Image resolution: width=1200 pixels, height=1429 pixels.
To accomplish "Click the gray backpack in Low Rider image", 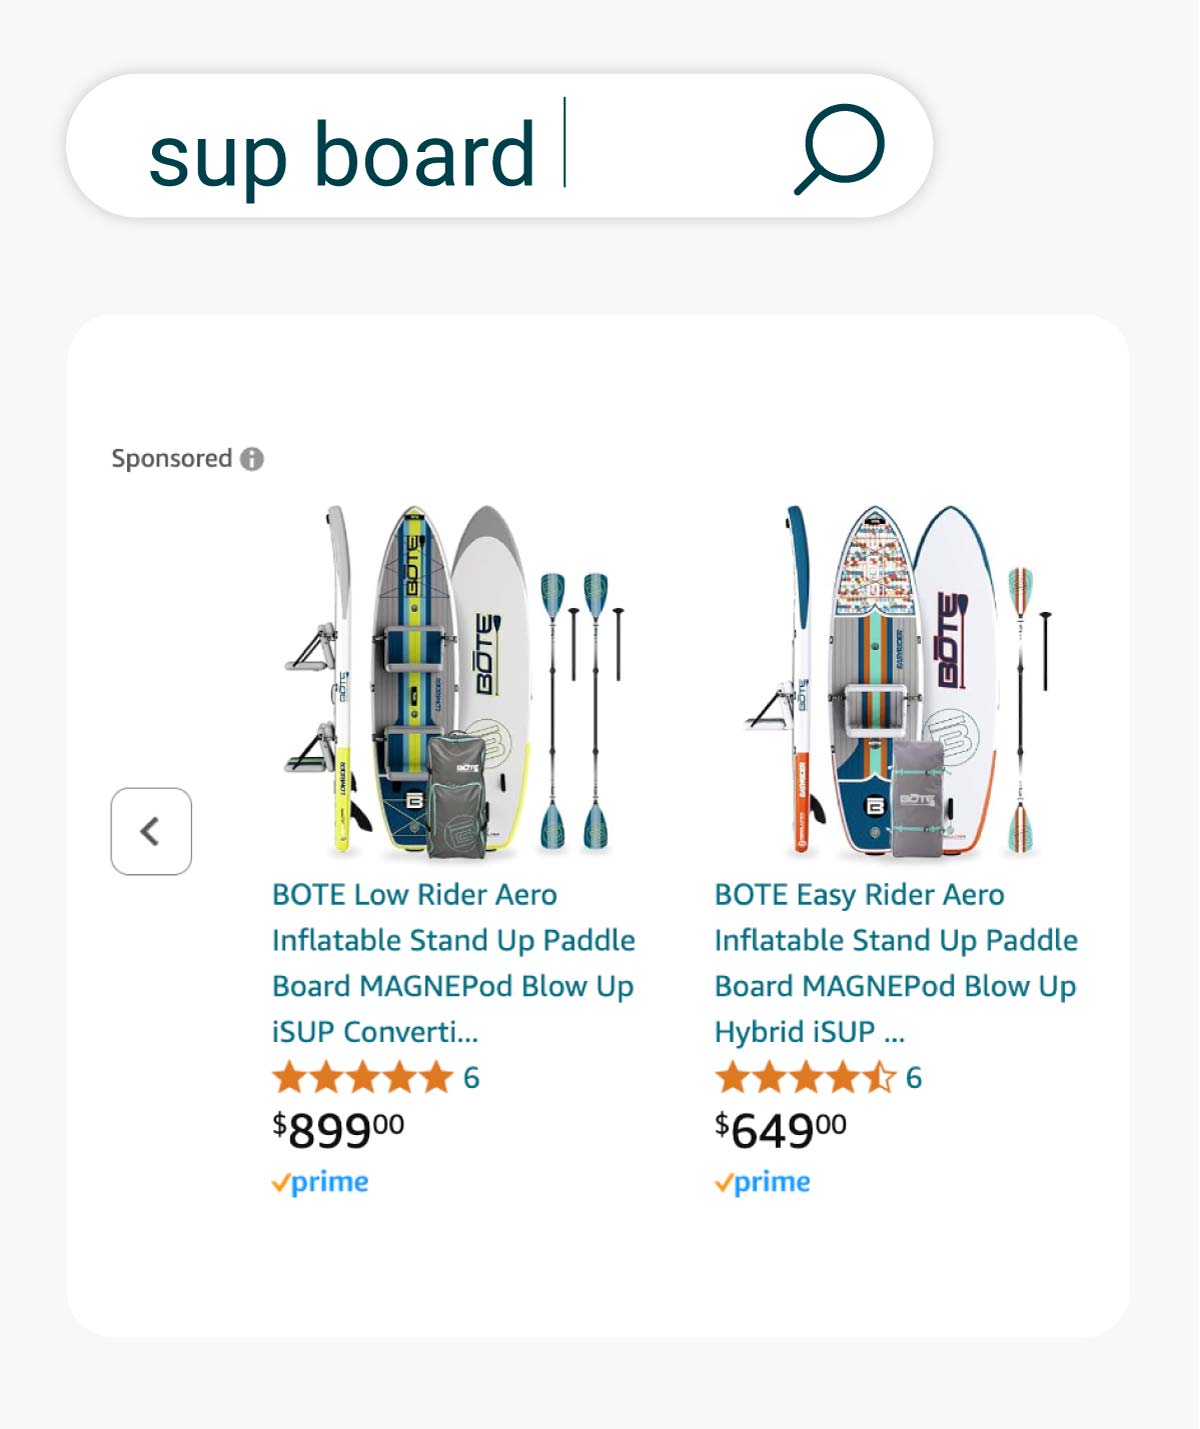I will click(456, 795).
